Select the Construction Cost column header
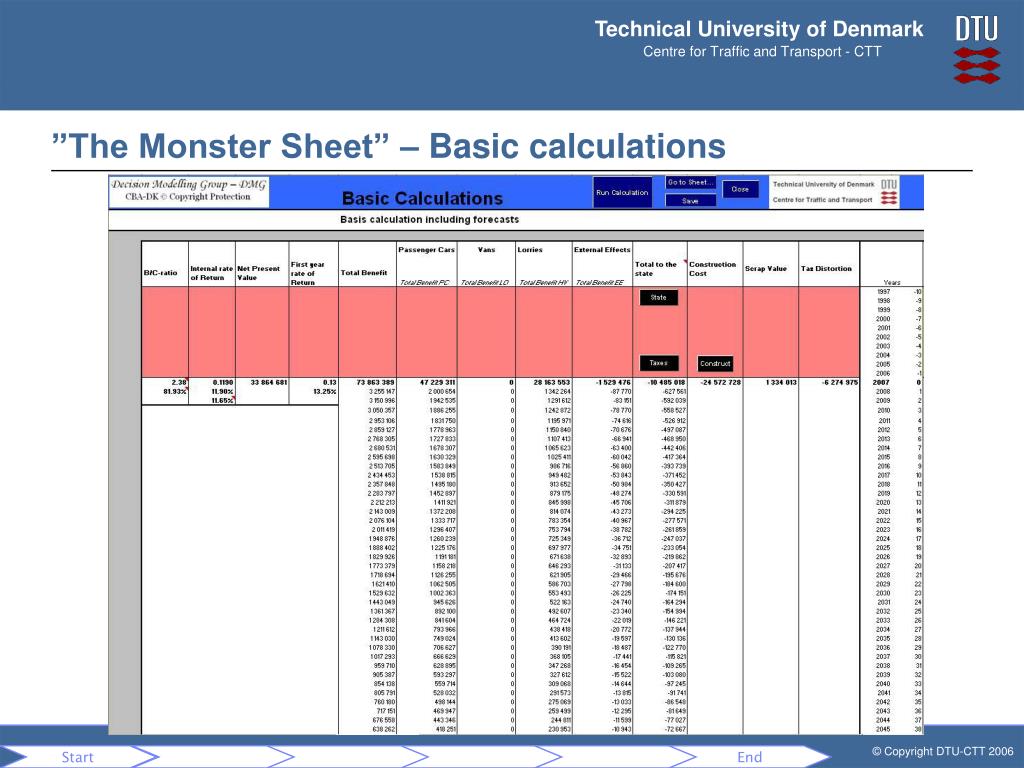The height and width of the screenshot is (768, 1024). [712, 269]
